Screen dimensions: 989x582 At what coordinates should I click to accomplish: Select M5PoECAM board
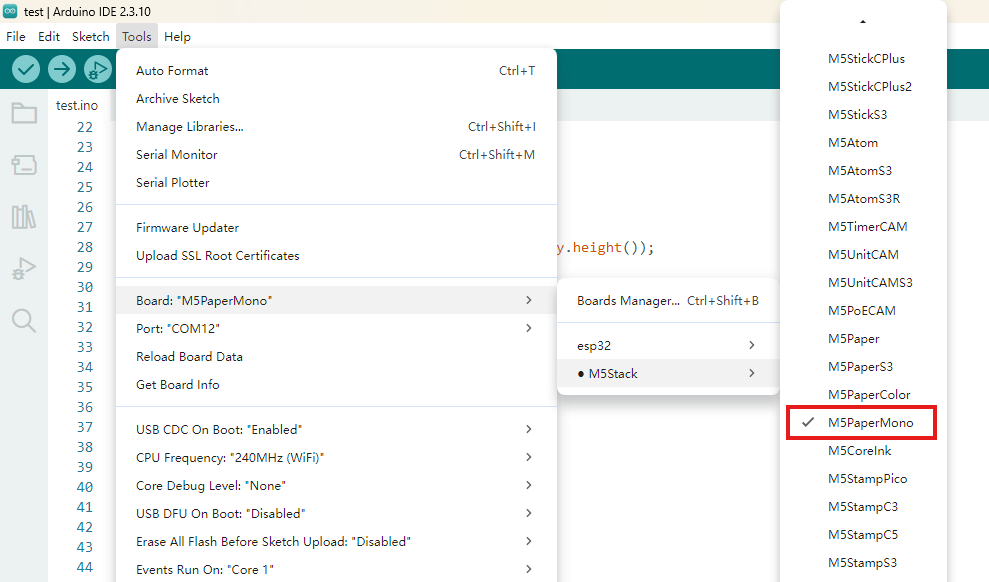(863, 310)
